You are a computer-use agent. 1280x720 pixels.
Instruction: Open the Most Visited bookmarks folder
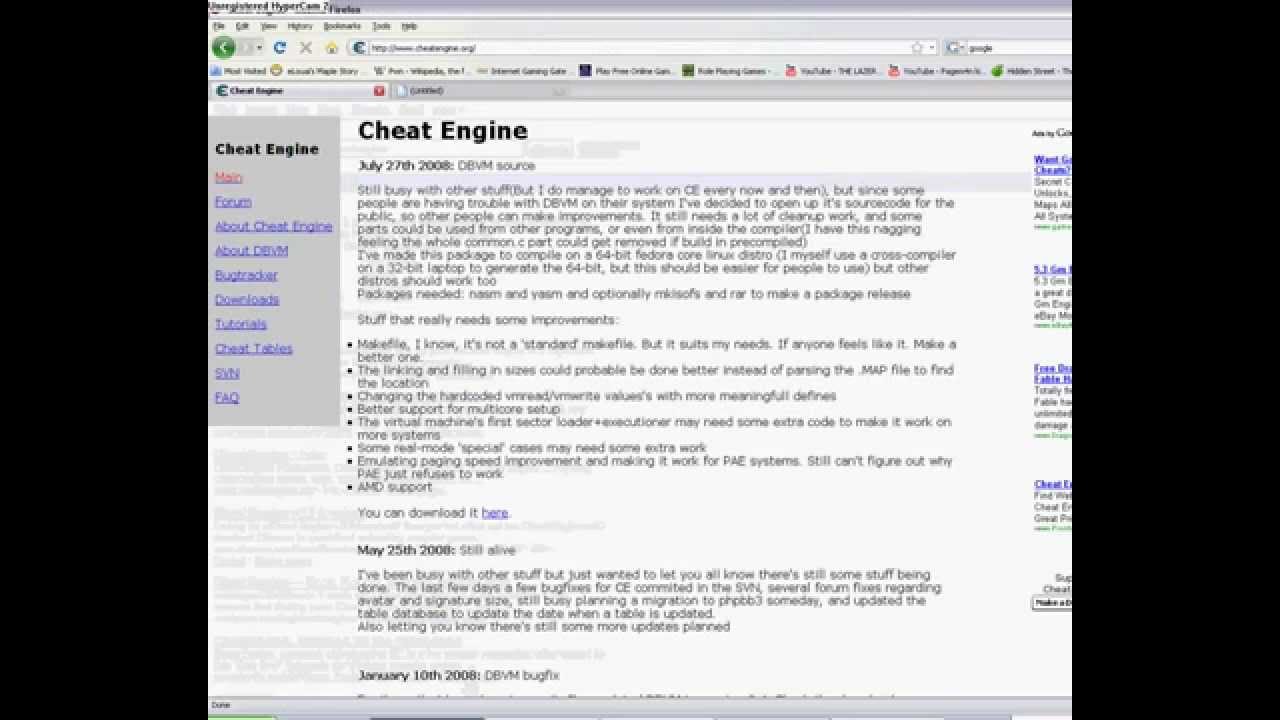pyautogui.click(x=239, y=71)
